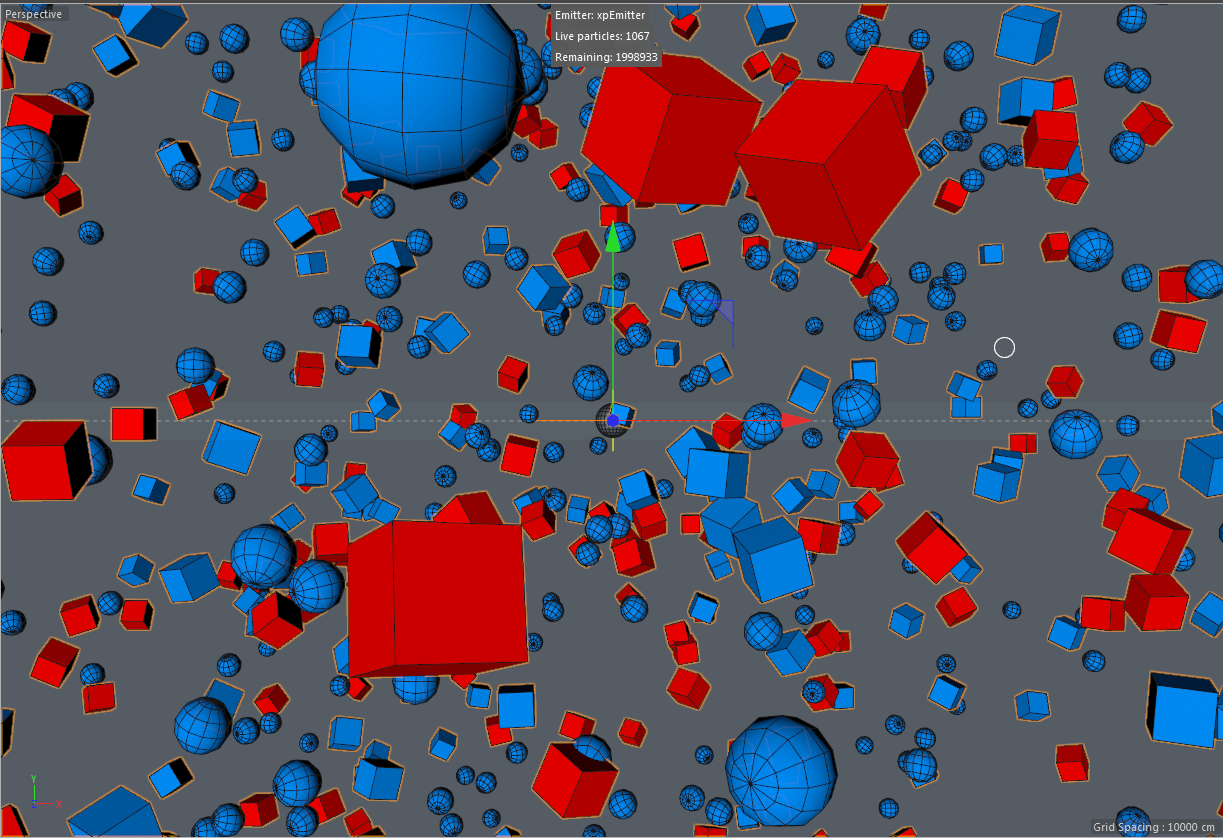1223x838 pixels.
Task: Grab the green Y-axis arrow tip
Action: (x=613, y=235)
